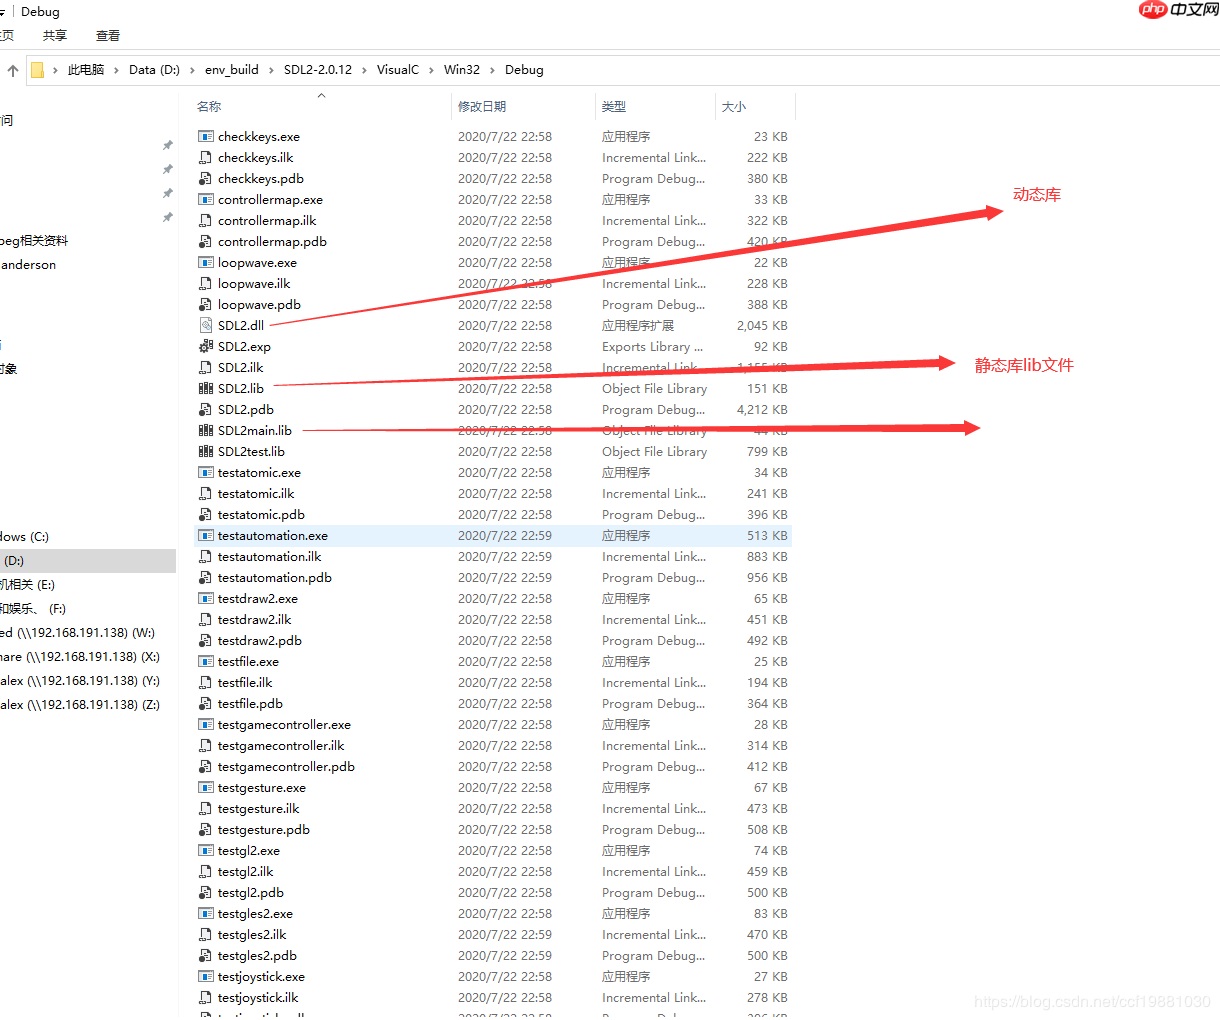Navigate to VisualC in breadcrumb
The image size is (1220, 1020).
tap(398, 70)
